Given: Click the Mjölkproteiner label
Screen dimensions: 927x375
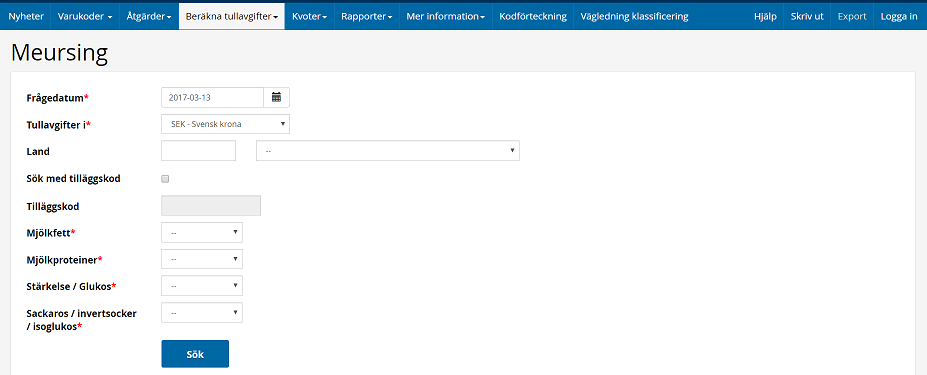Looking at the screenshot, I should coord(64,260).
